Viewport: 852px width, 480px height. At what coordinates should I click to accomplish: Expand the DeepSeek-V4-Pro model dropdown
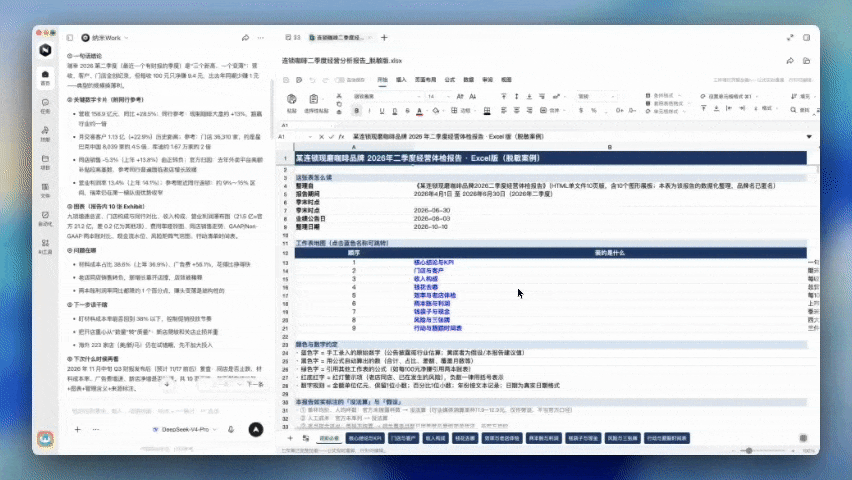(185, 429)
